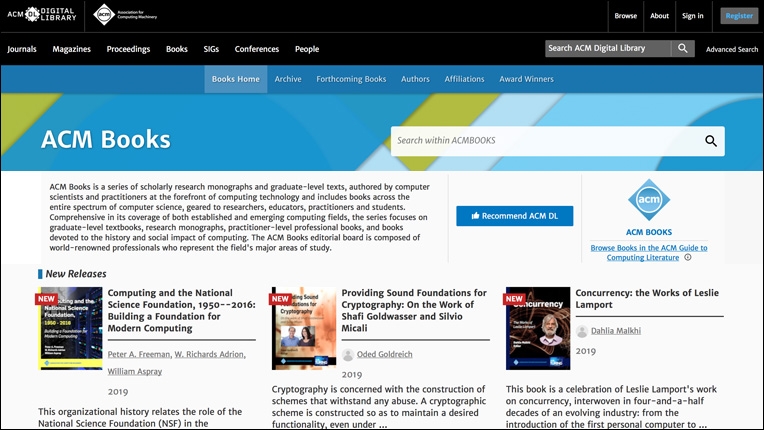The image size is (764, 430).
Task: Open the Advanced Search link
Action: (x=732, y=49)
